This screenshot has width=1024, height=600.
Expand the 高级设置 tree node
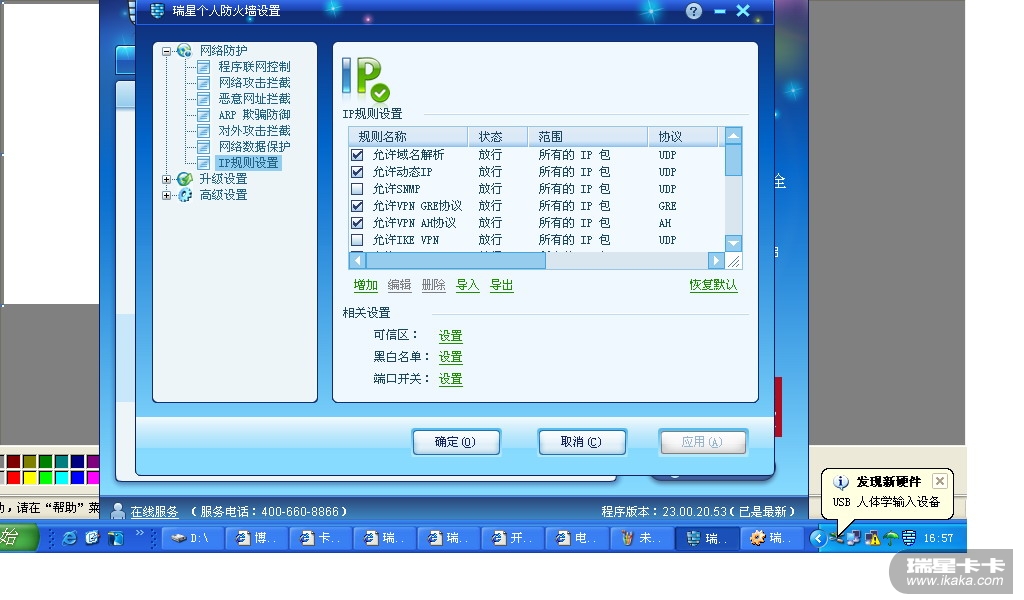[x=167, y=195]
